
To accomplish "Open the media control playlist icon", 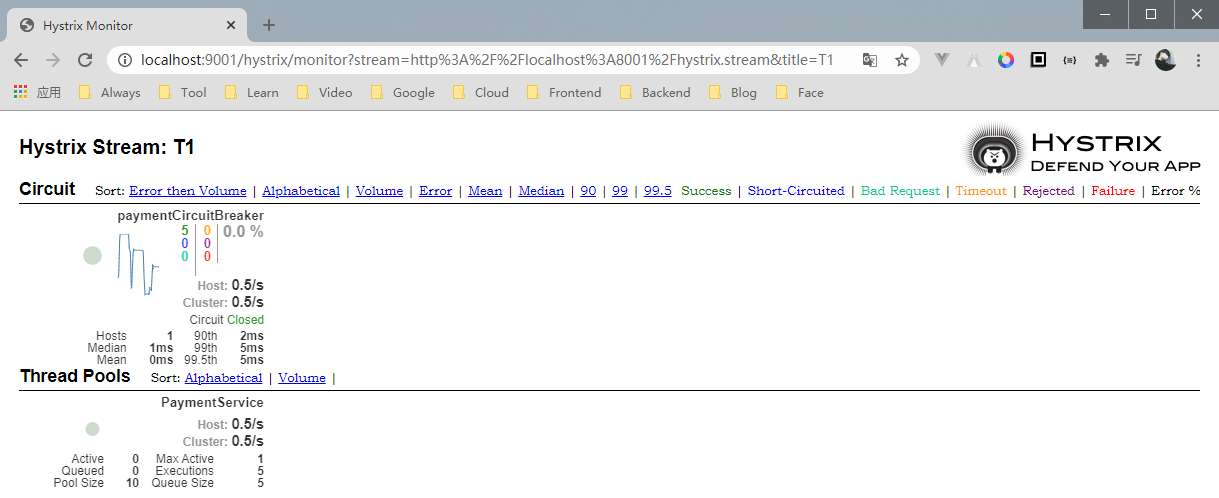I will click(1133, 60).
